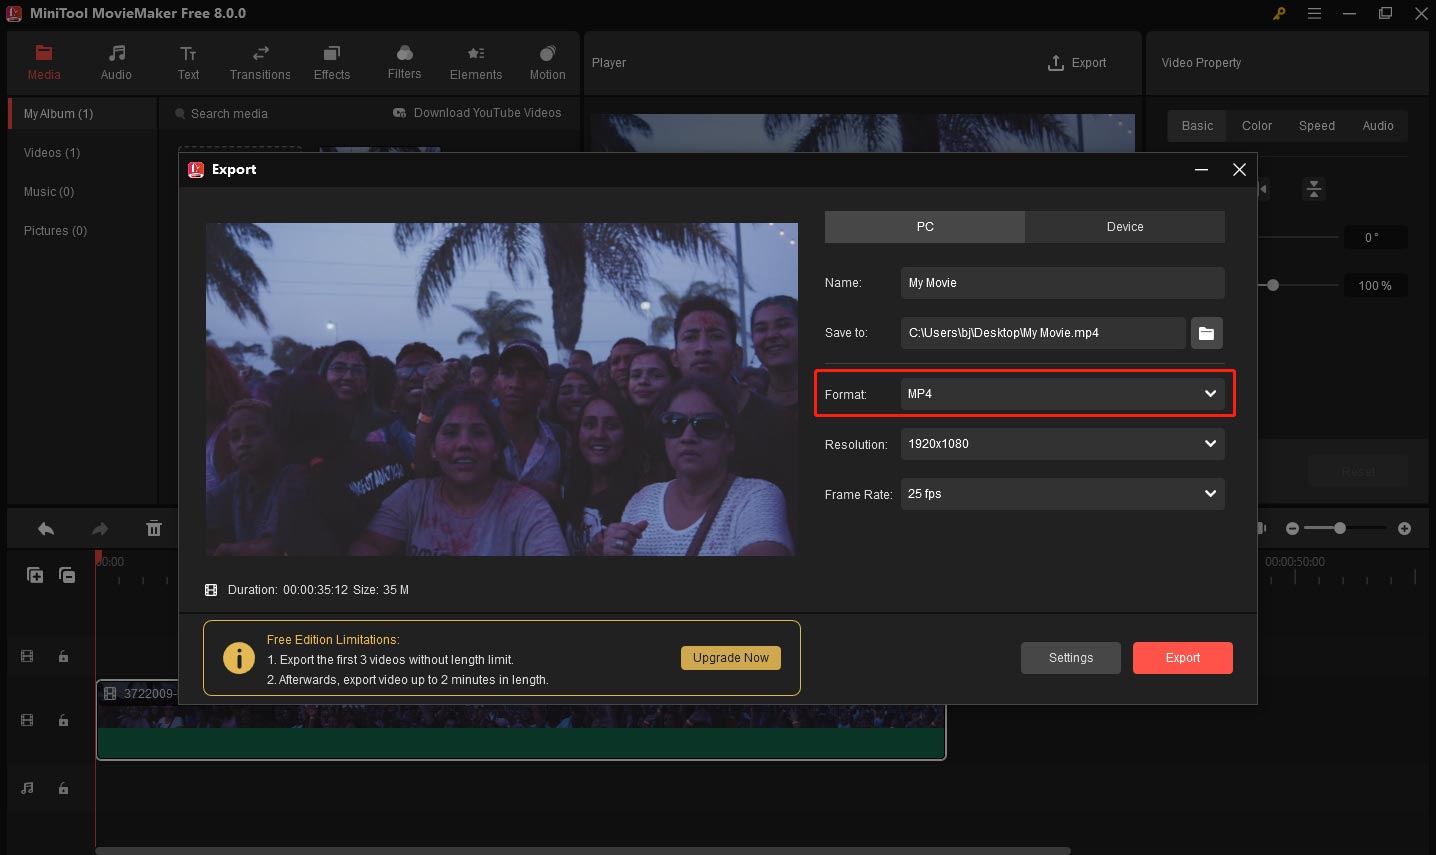Click the undo arrow above timeline
Viewport: 1436px width, 855px height.
point(46,529)
